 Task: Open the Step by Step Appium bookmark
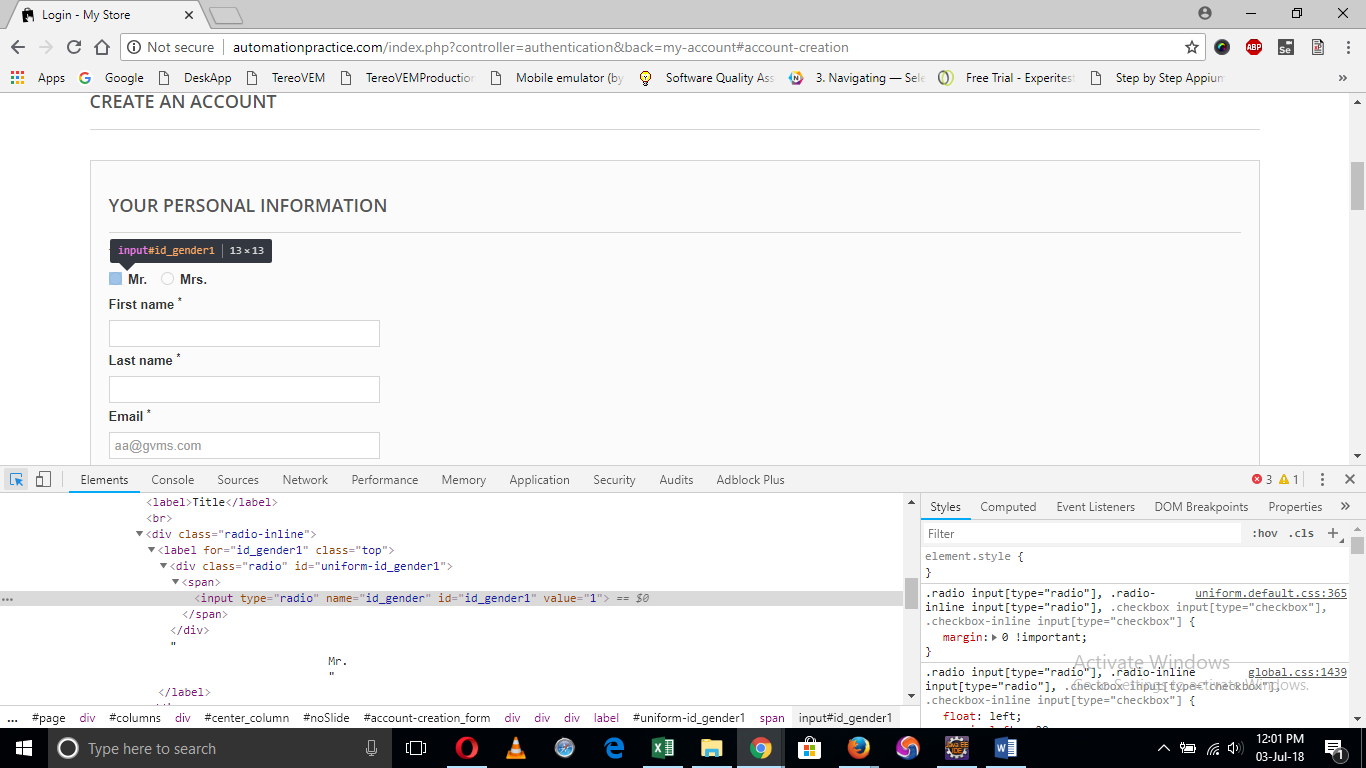(1156, 78)
